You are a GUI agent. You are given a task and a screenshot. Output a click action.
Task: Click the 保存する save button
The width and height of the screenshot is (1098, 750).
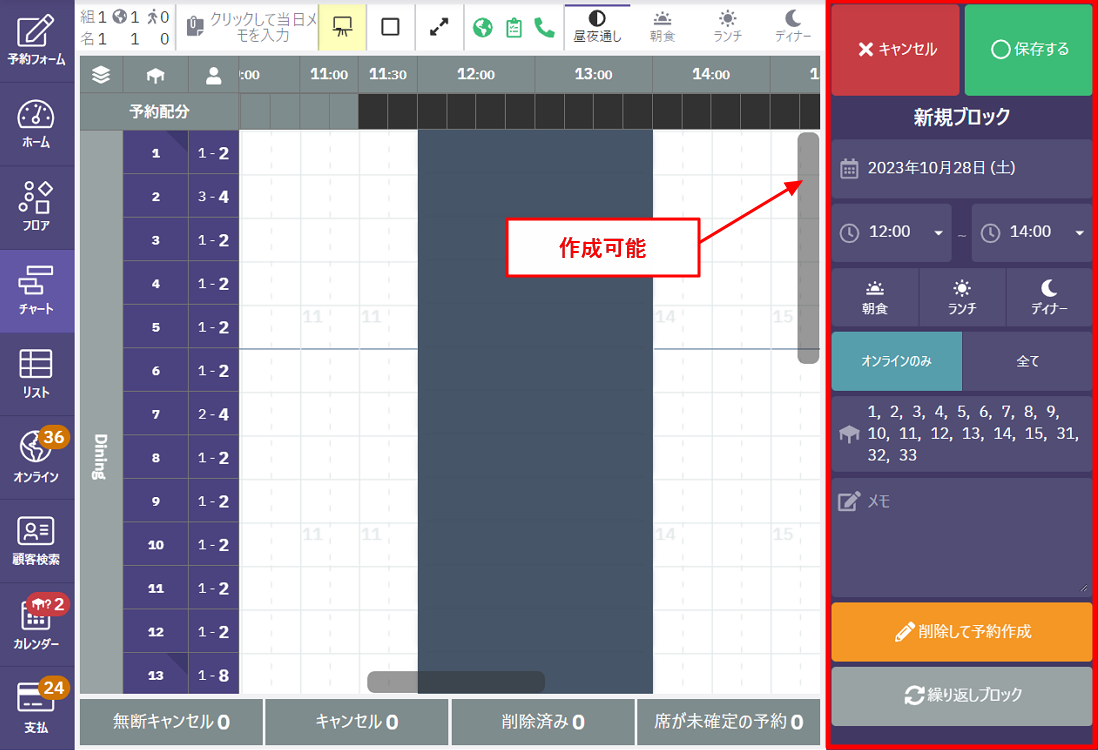[x=1029, y=50]
